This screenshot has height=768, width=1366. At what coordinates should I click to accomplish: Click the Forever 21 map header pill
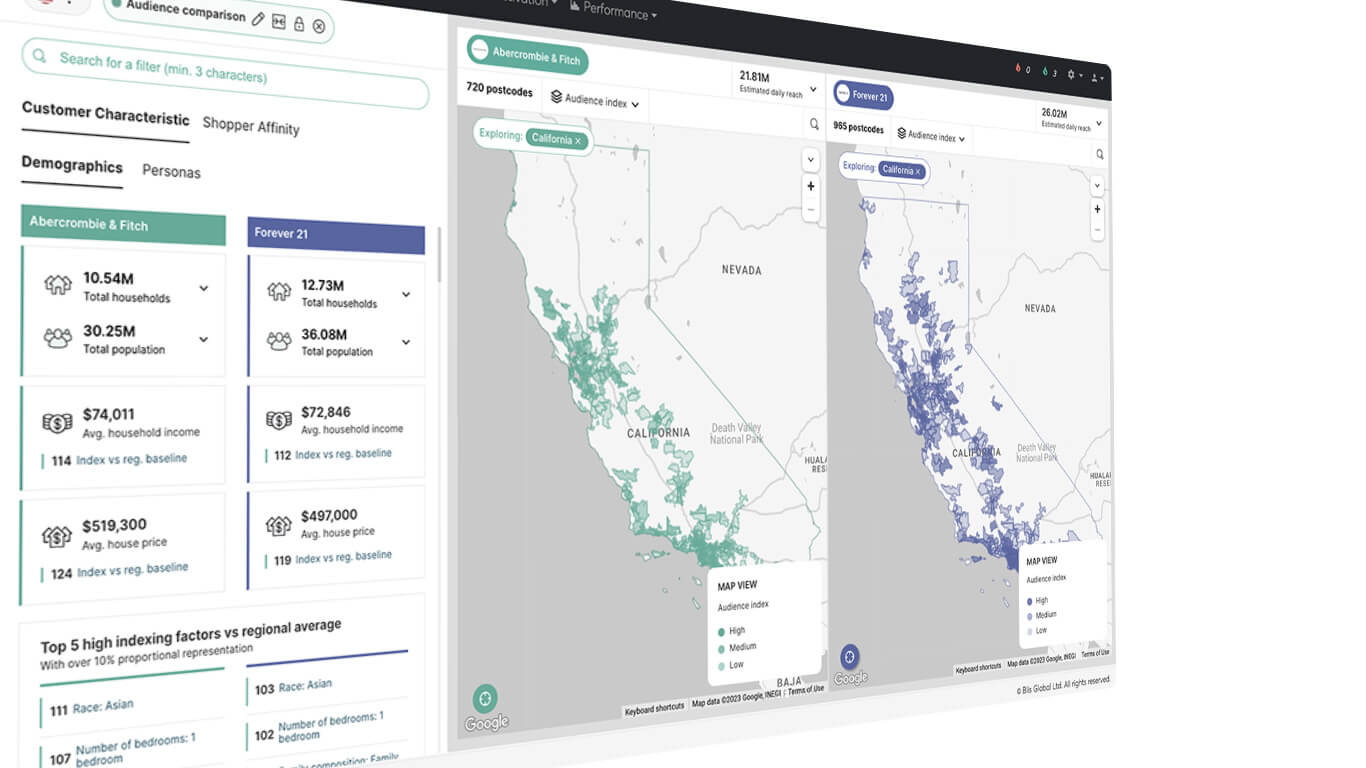(x=862, y=96)
